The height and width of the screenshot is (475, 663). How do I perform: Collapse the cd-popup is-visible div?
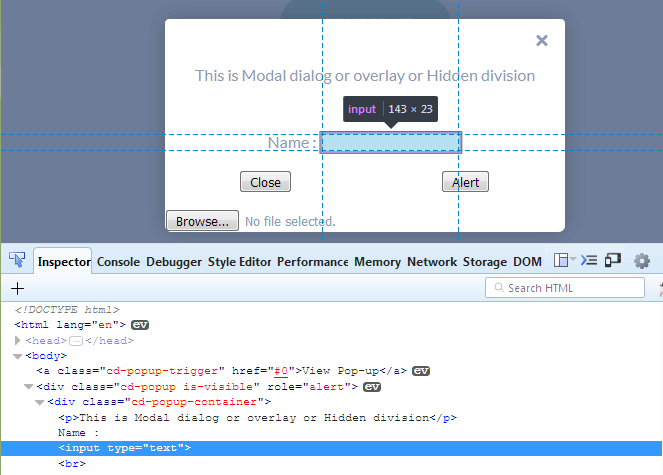pos(28,387)
